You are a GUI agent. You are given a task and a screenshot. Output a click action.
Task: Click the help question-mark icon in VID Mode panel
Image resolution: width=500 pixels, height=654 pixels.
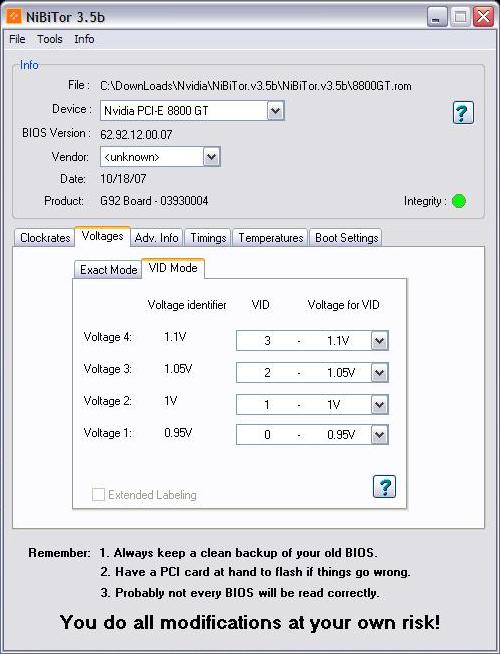[384, 486]
